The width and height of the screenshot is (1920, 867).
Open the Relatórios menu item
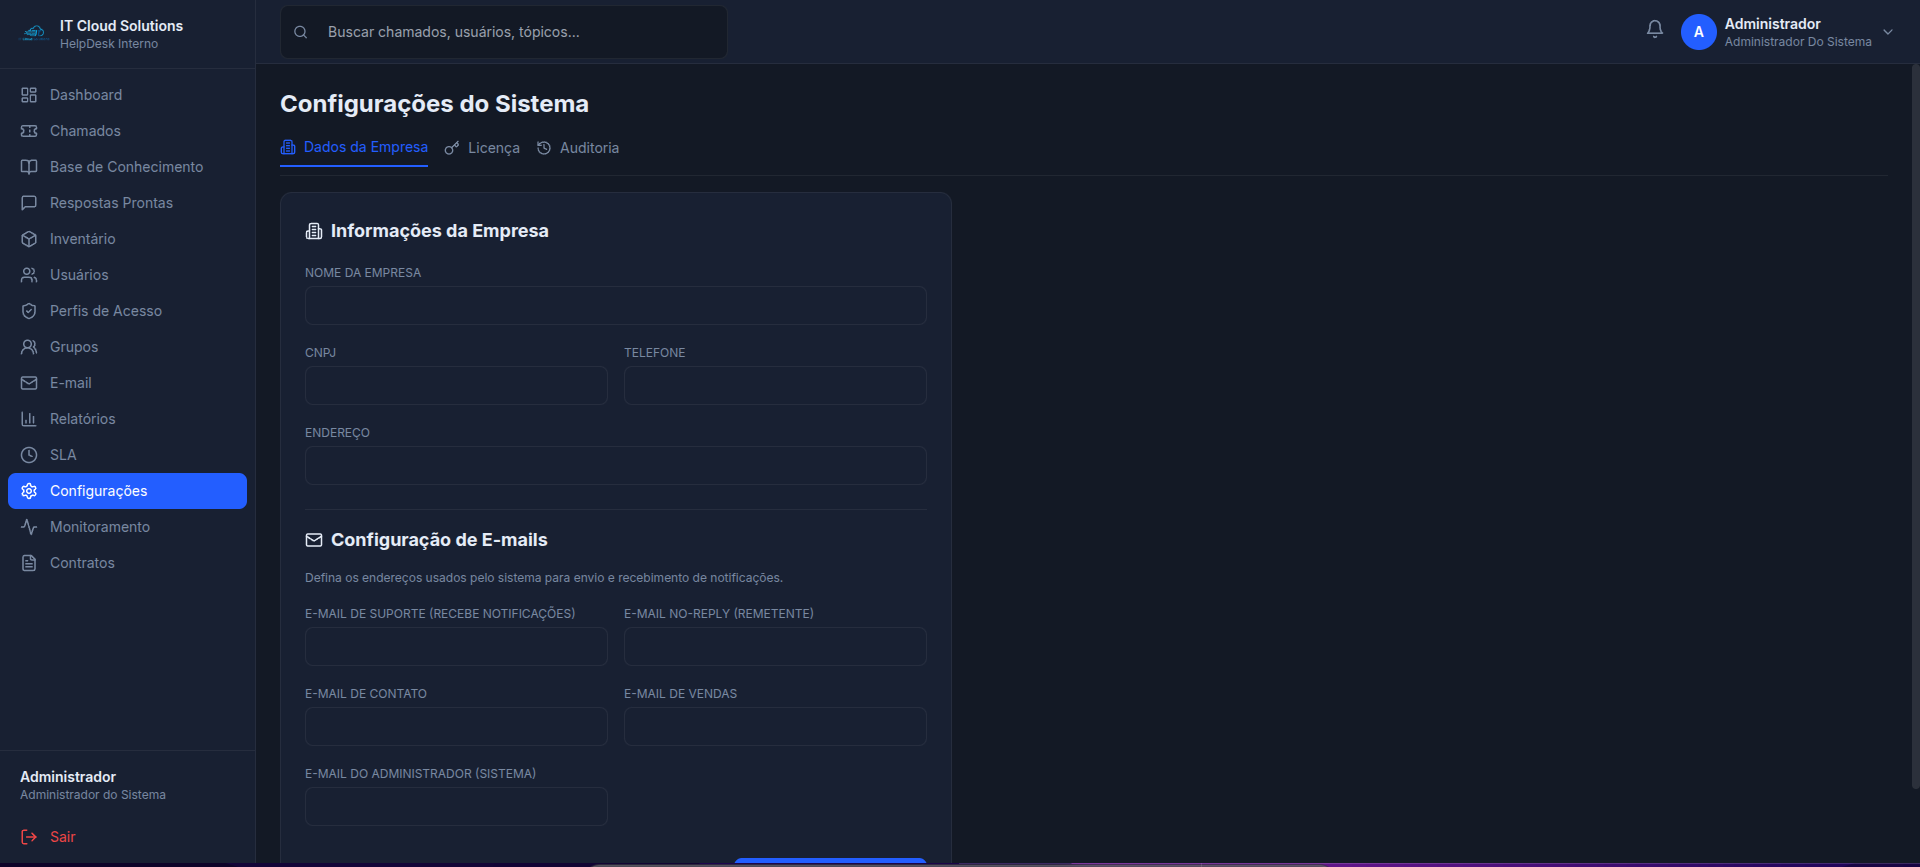(x=127, y=419)
